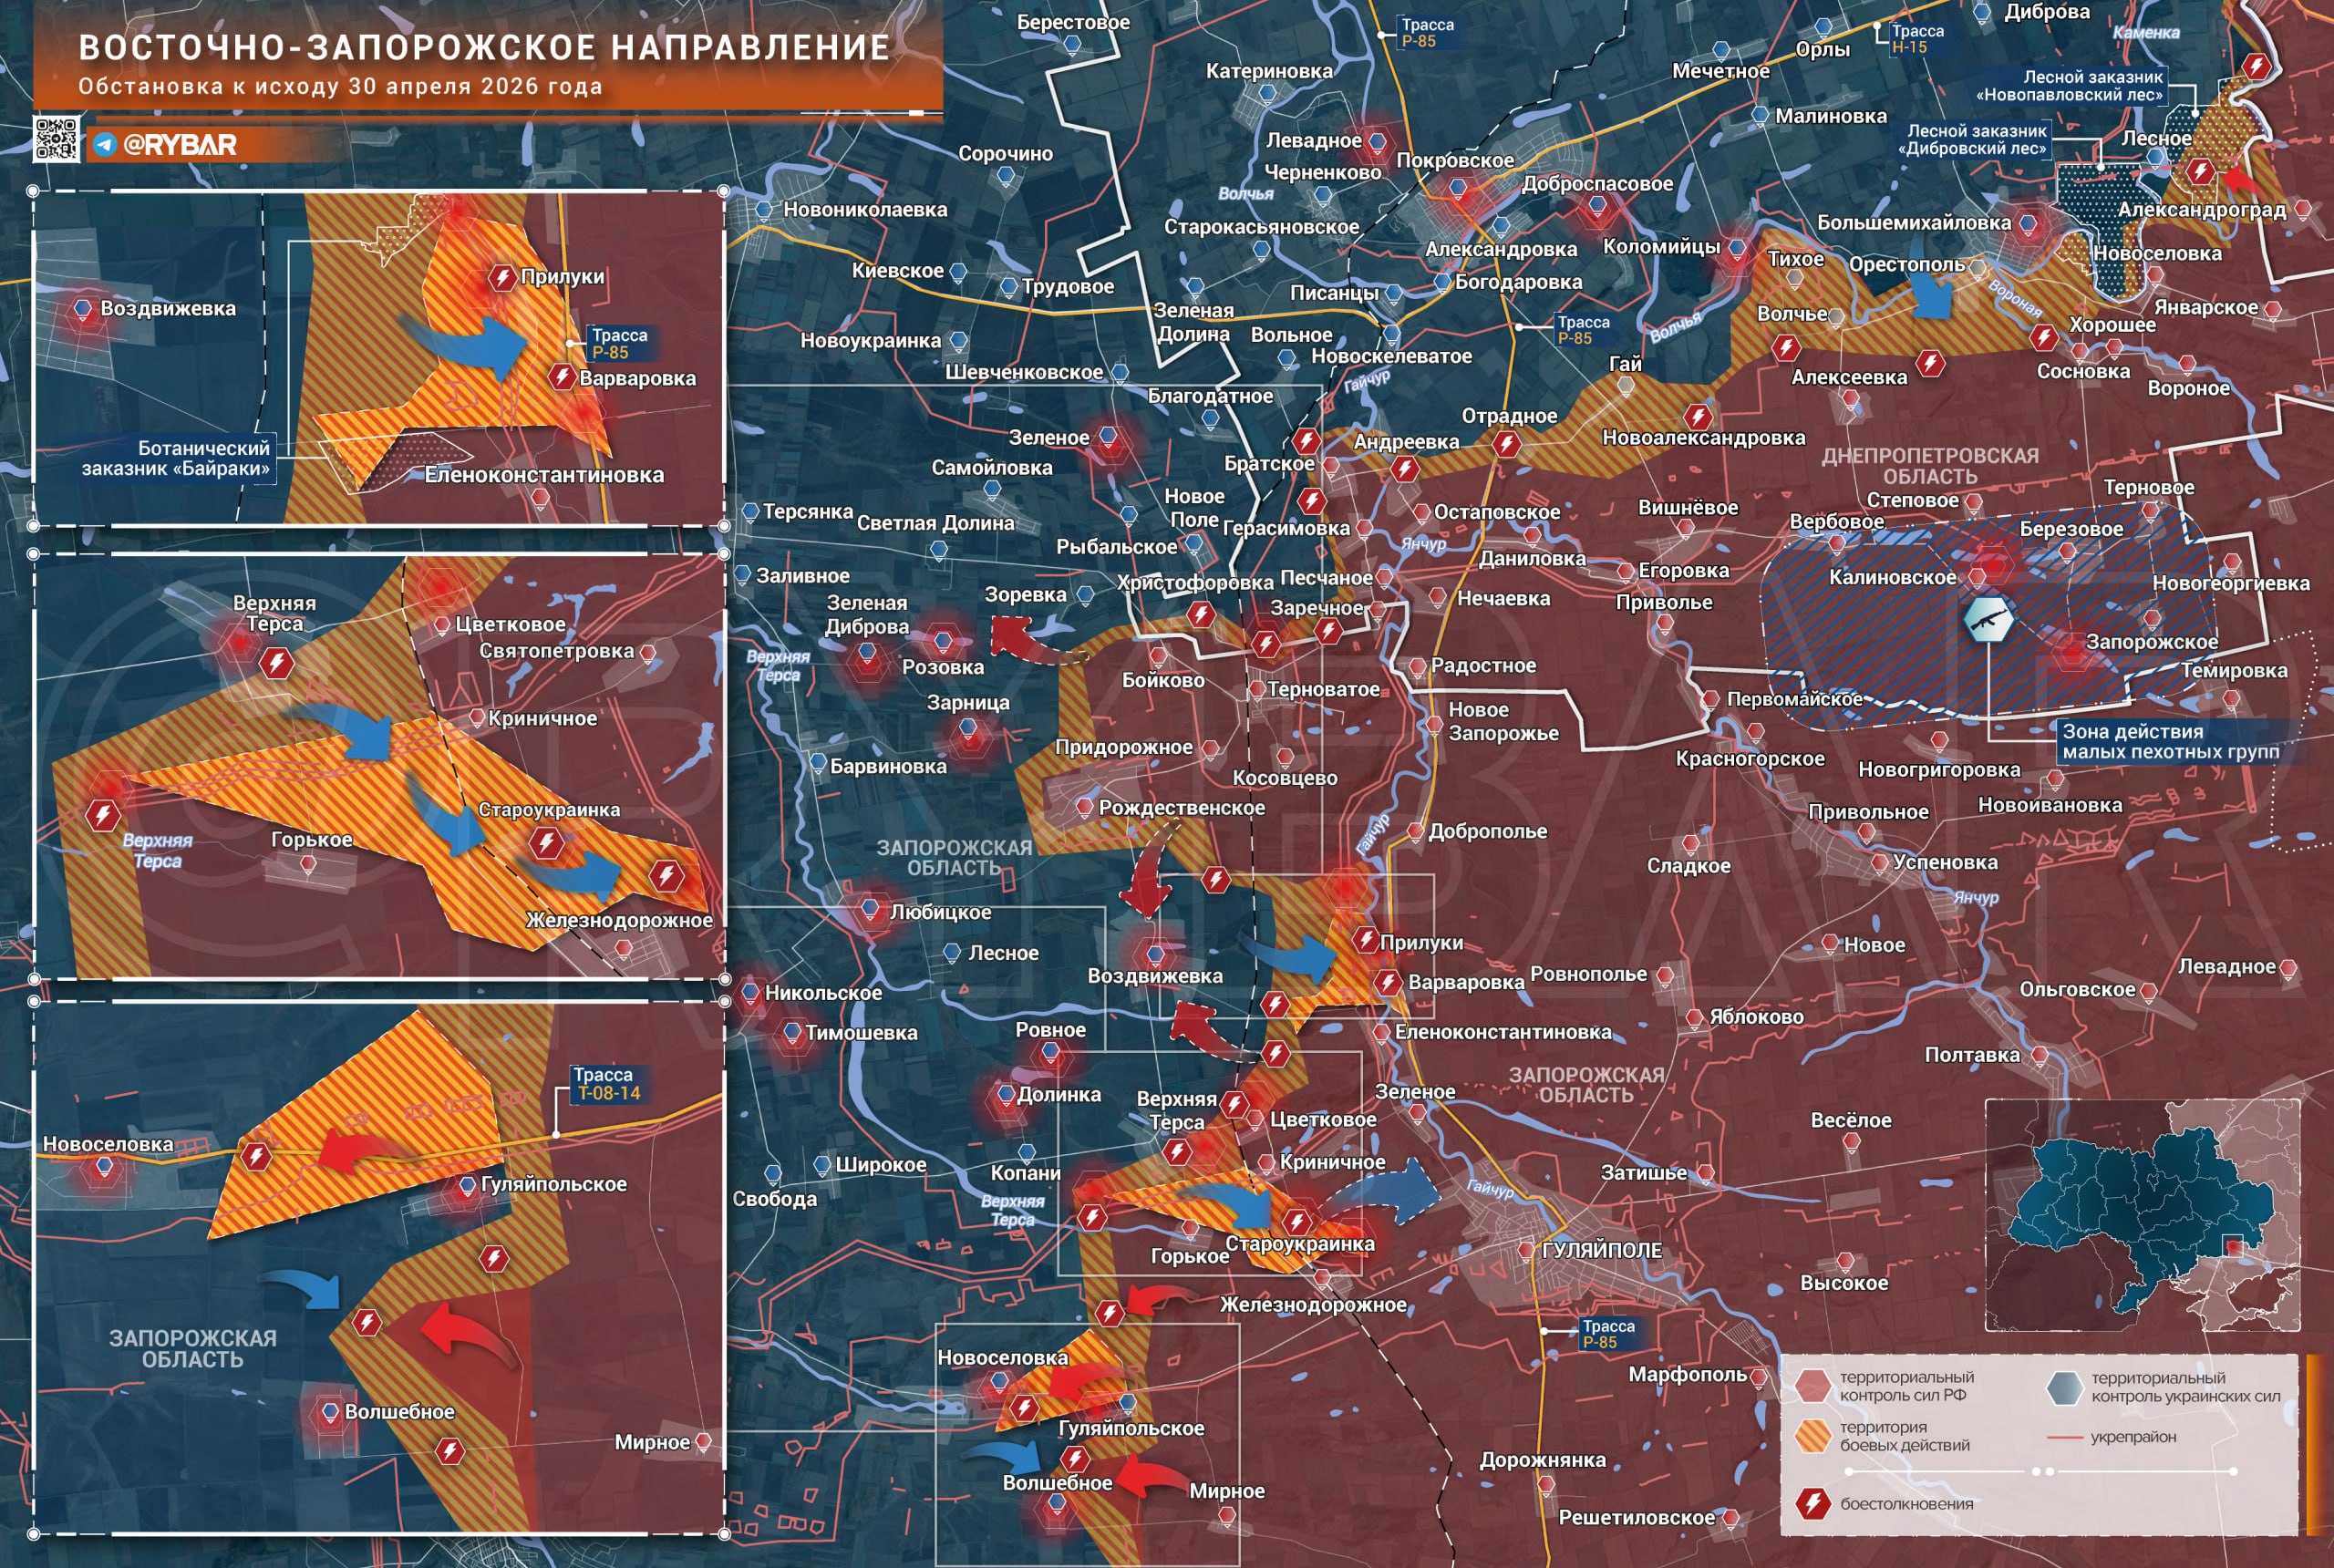Click the clash marker beside Прилуки in top inset

[x=502, y=277]
